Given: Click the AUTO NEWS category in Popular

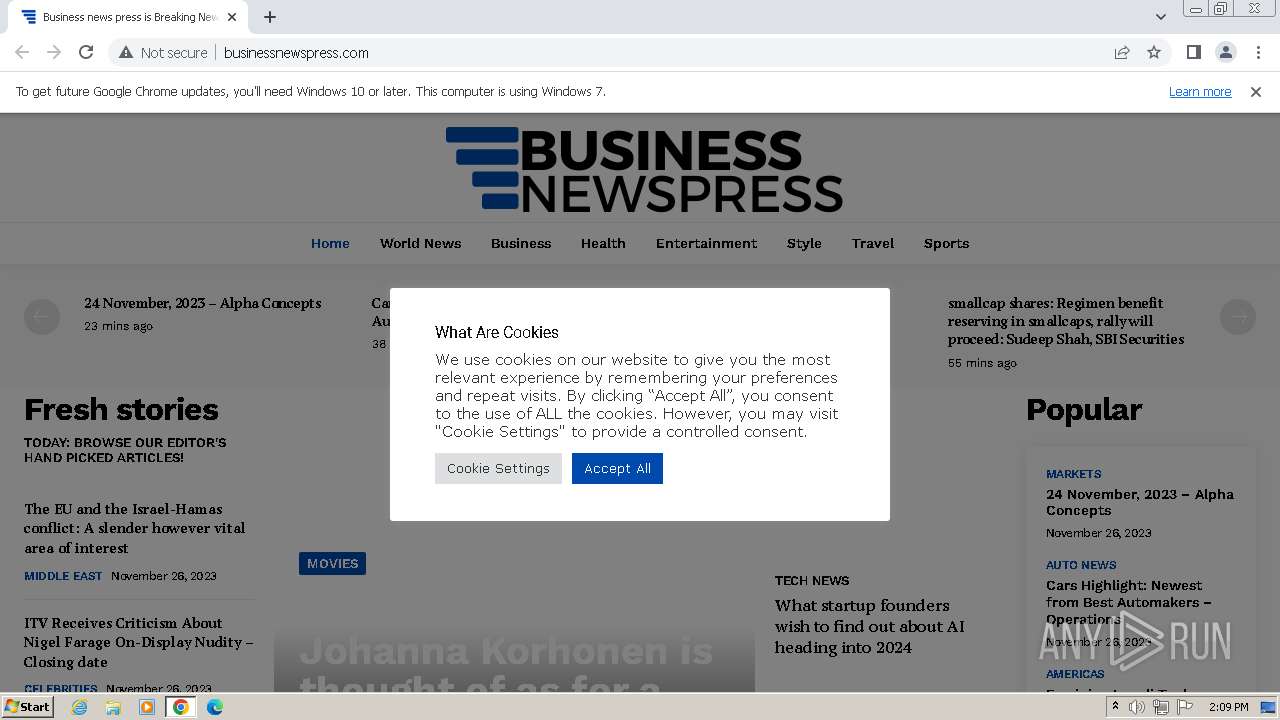Looking at the screenshot, I should click(1081, 565).
